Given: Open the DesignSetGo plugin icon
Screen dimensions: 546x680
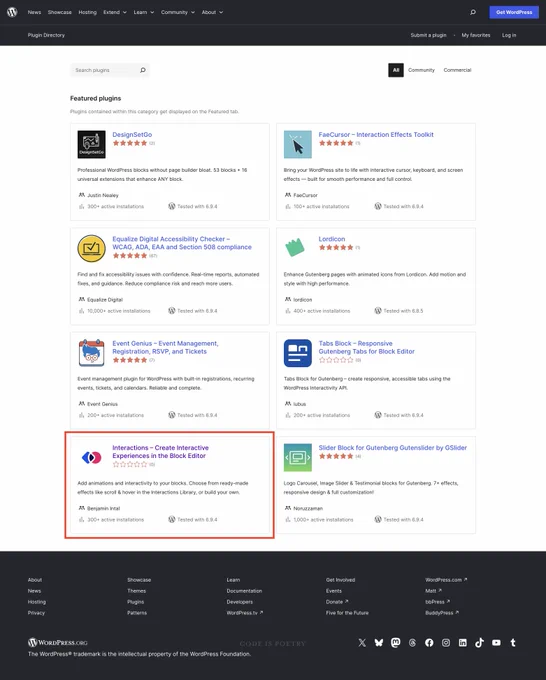Looking at the screenshot, I should 92,144.
